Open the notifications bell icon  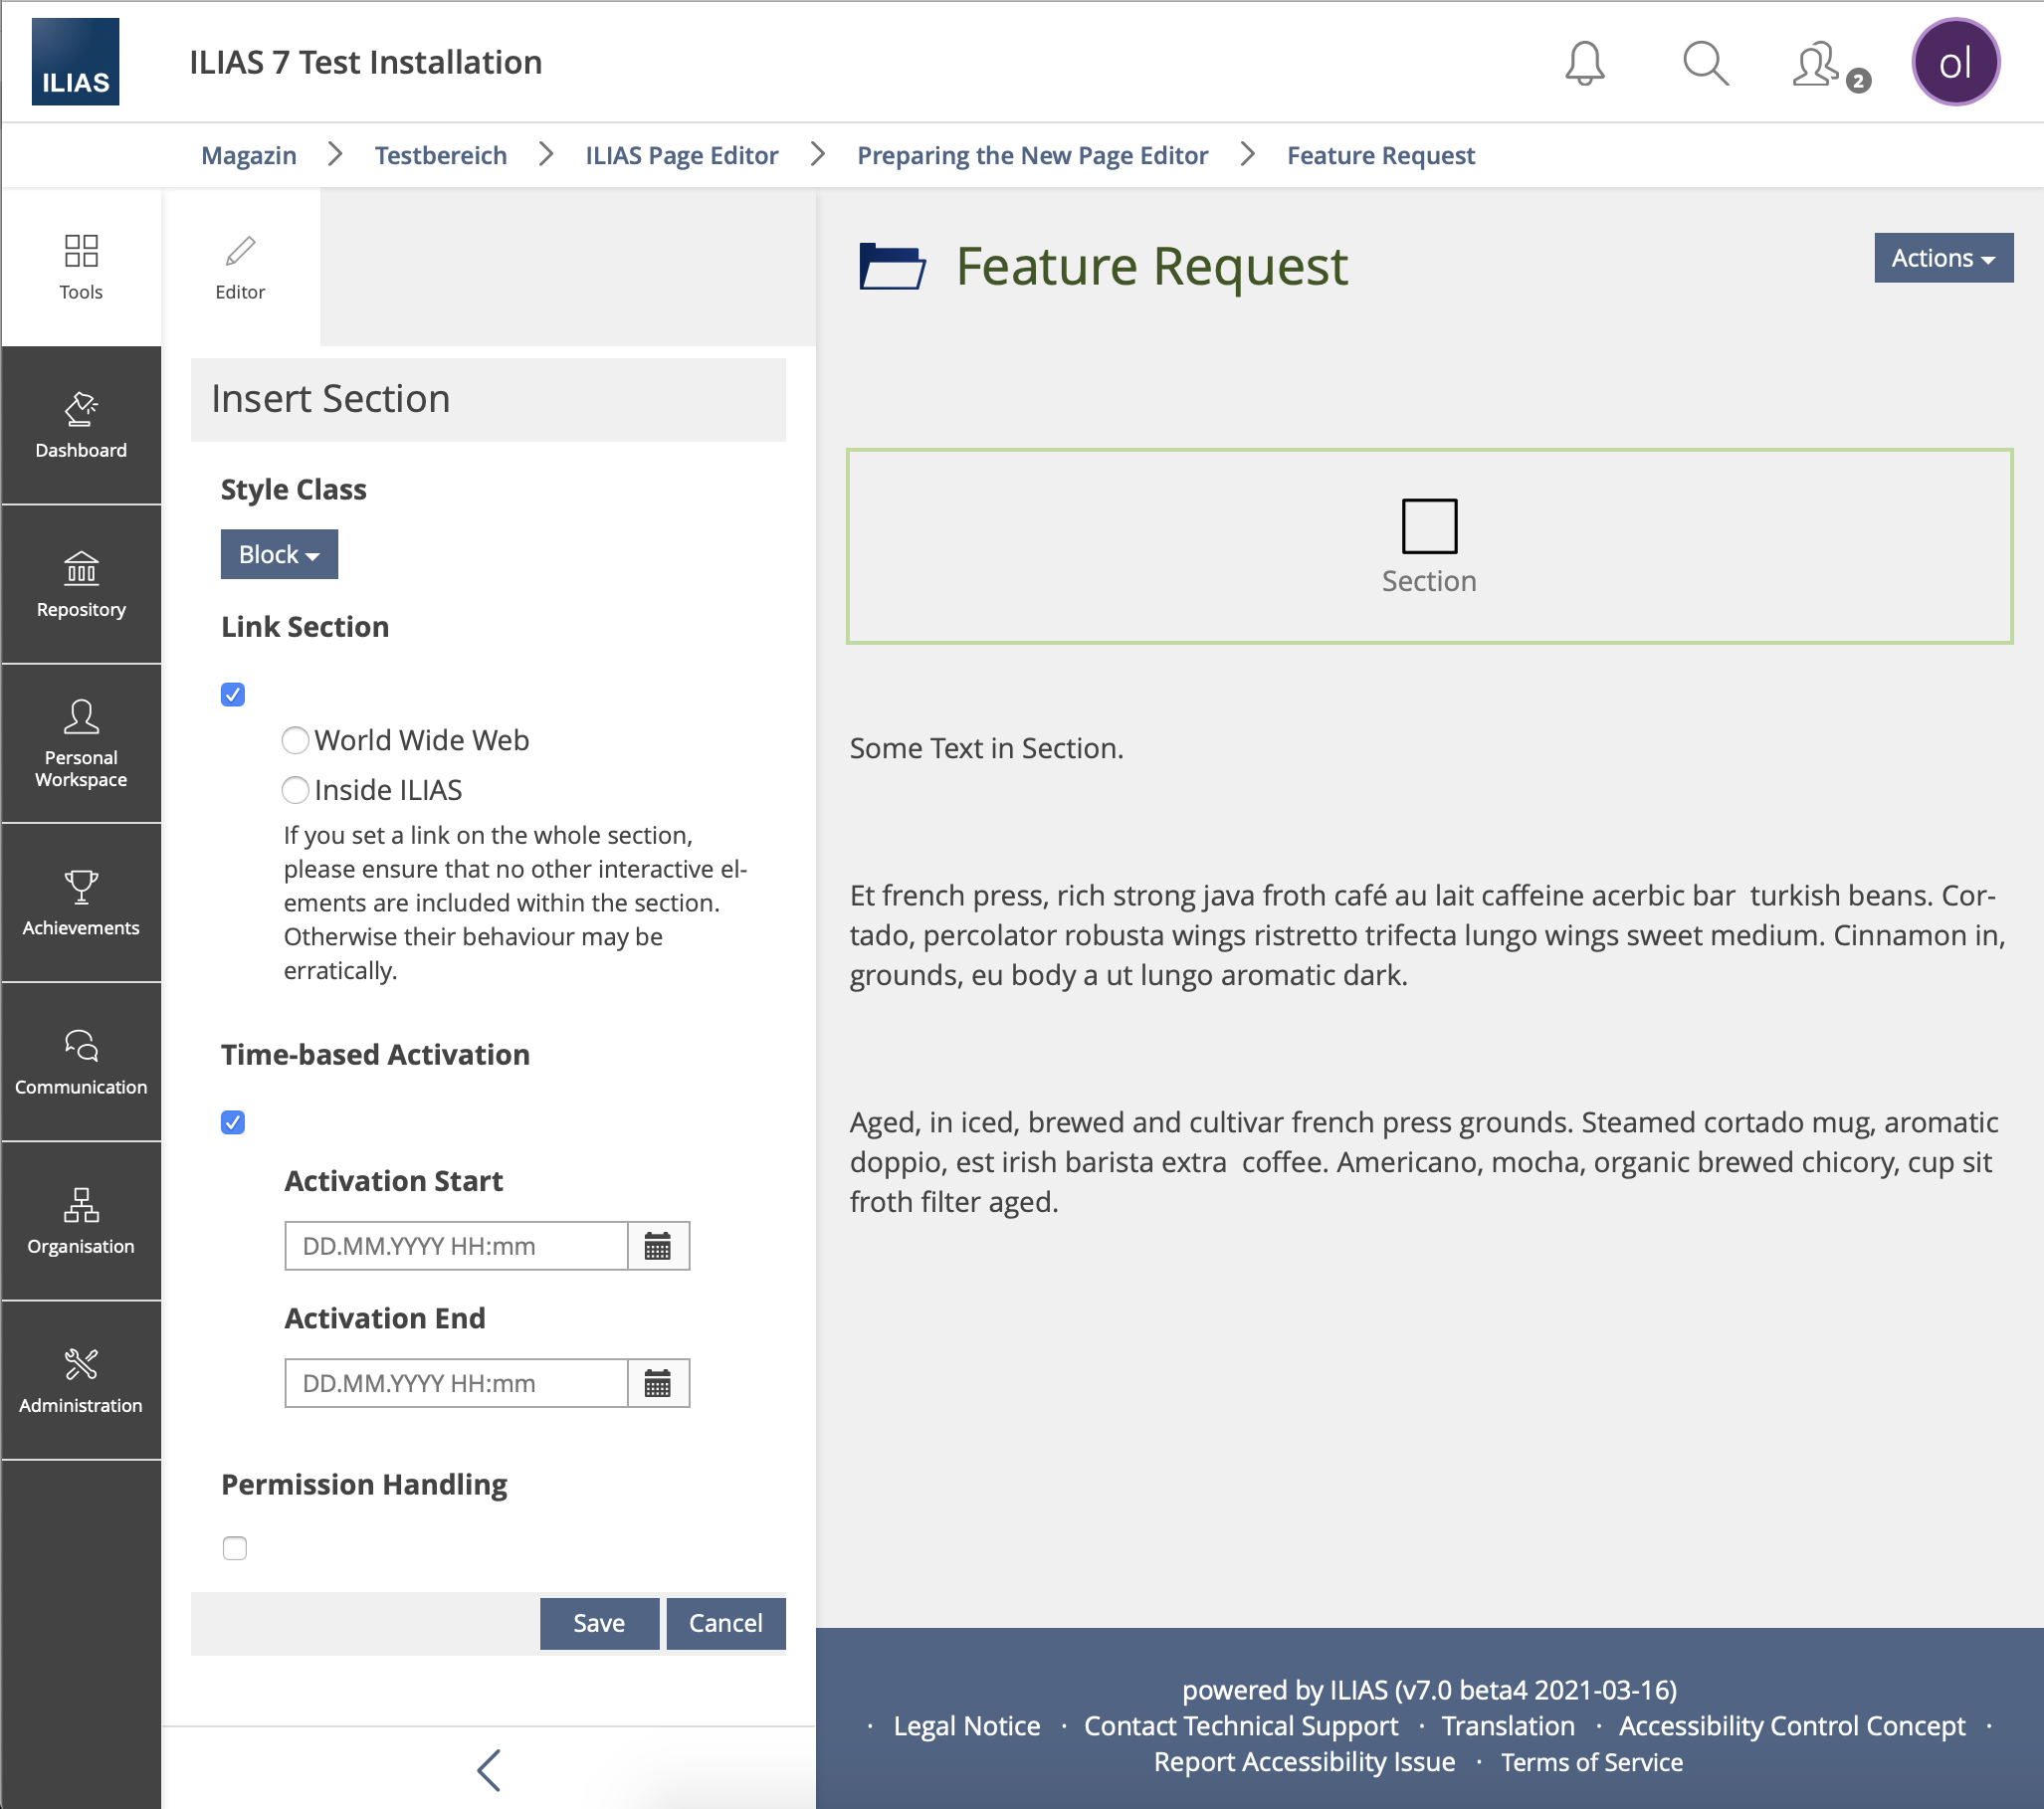tap(1584, 63)
